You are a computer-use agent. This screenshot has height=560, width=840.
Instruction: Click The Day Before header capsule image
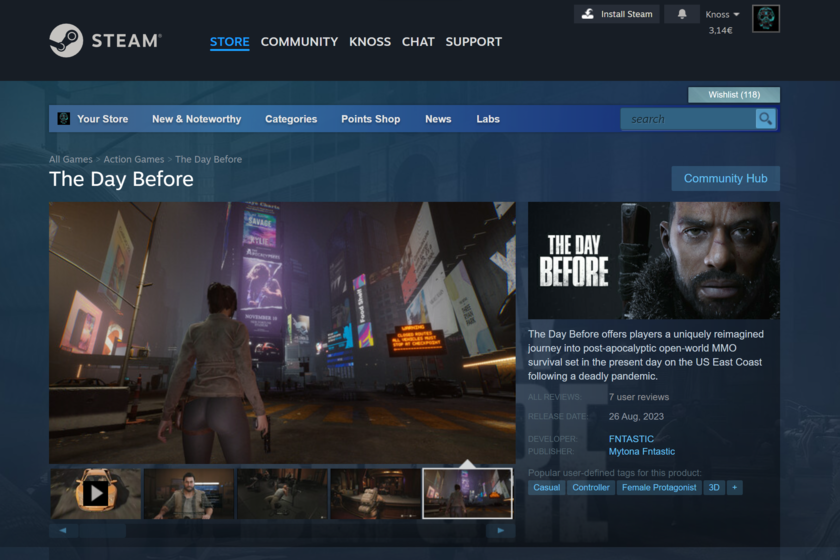(654, 260)
